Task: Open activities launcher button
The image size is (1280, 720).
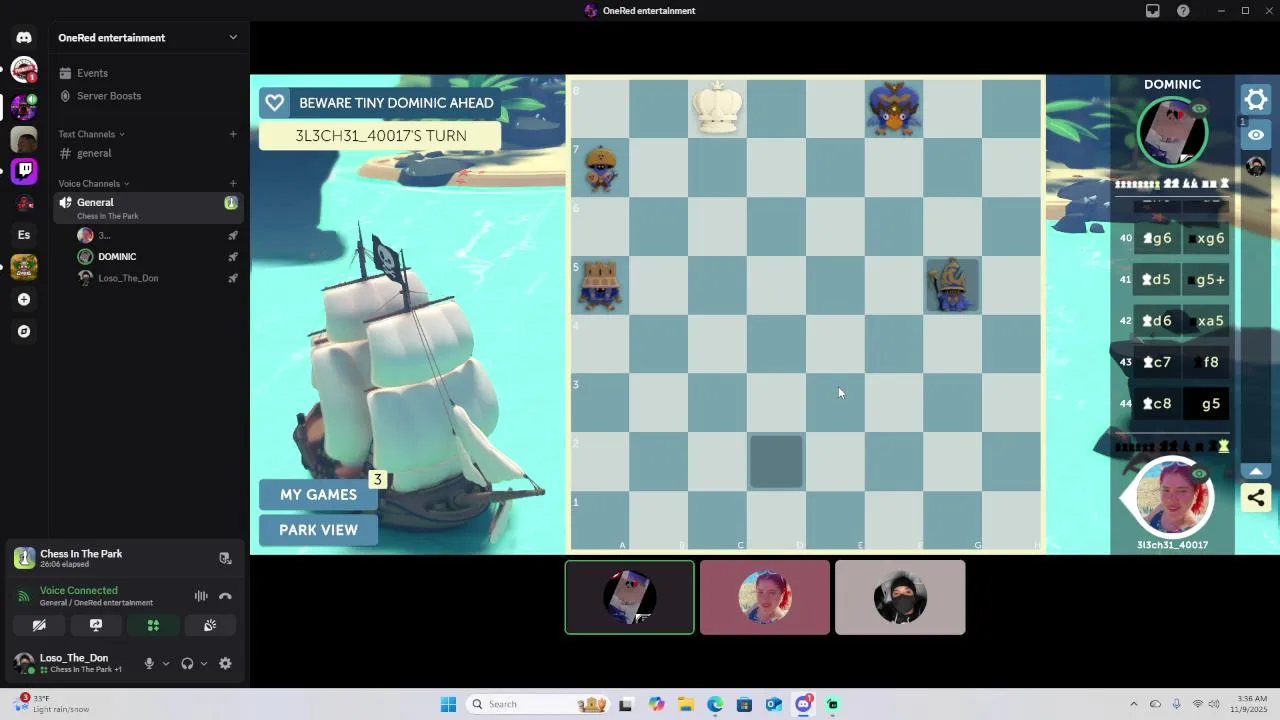Action: pos(153,625)
